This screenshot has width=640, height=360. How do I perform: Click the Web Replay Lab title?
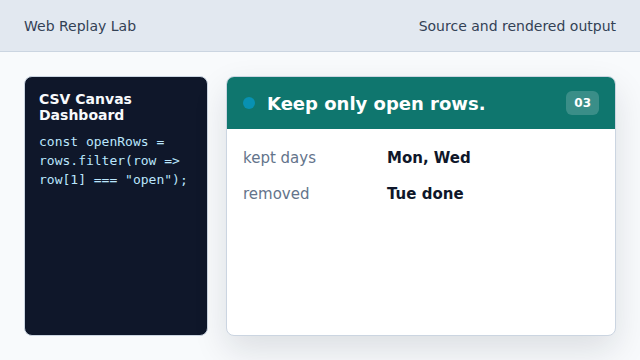[x=80, y=26]
